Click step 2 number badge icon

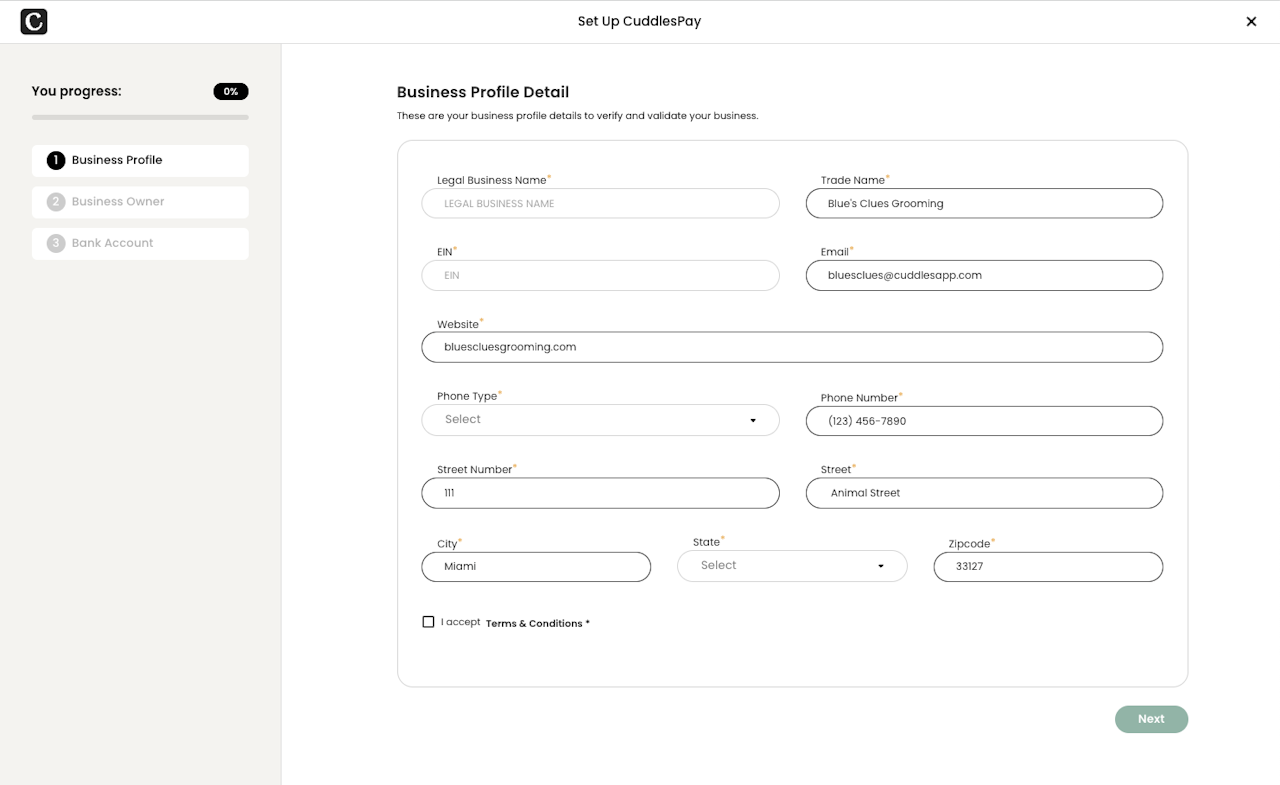[x=56, y=202]
